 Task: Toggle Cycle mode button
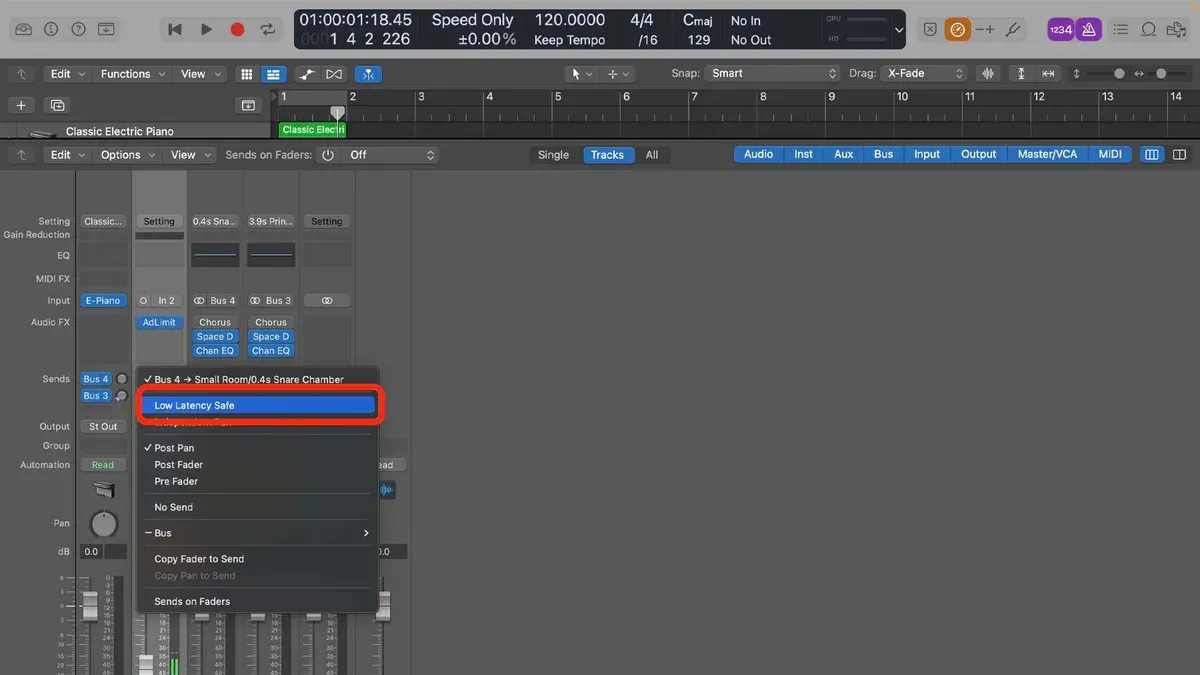tap(268, 30)
